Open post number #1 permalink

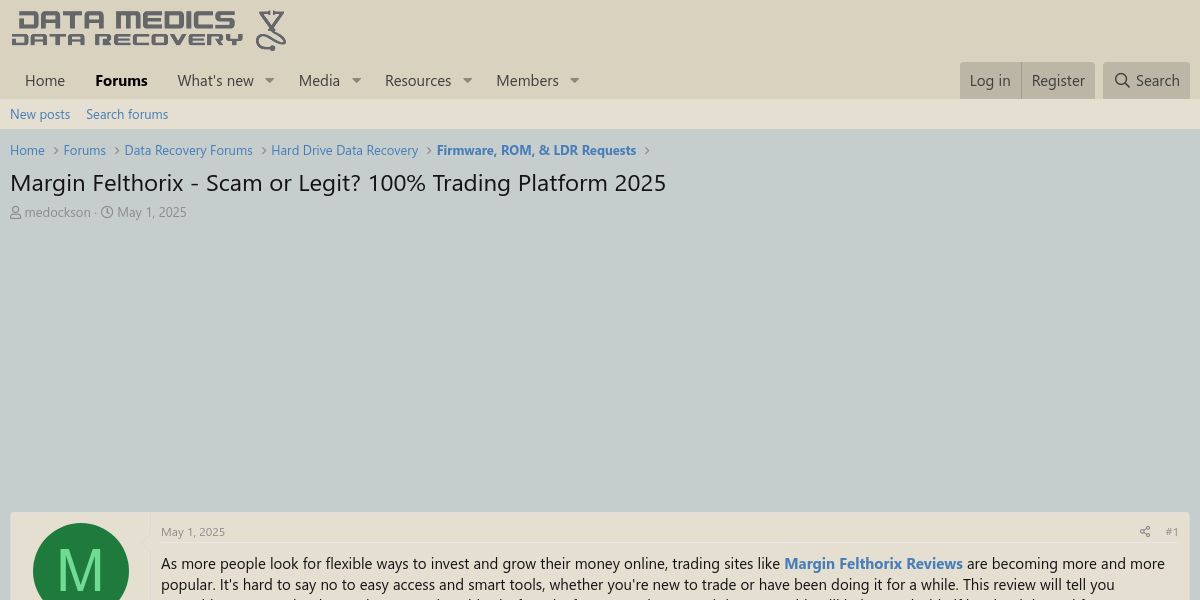click(1172, 532)
